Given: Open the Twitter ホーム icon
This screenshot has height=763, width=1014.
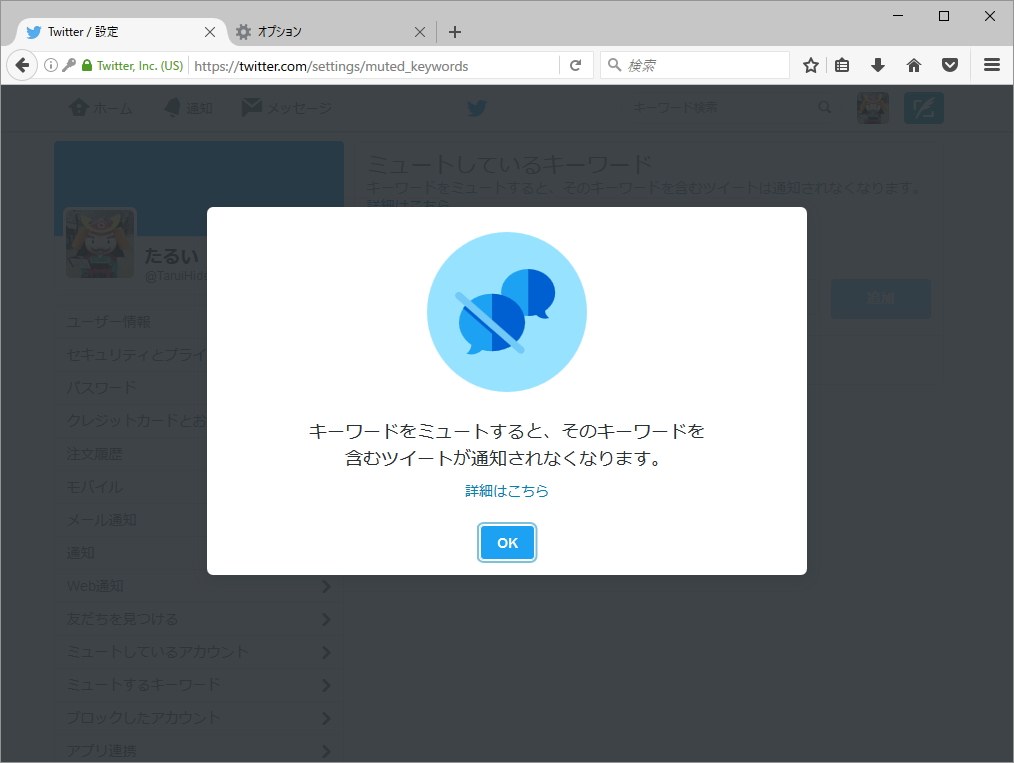Looking at the screenshot, I should click(80, 107).
